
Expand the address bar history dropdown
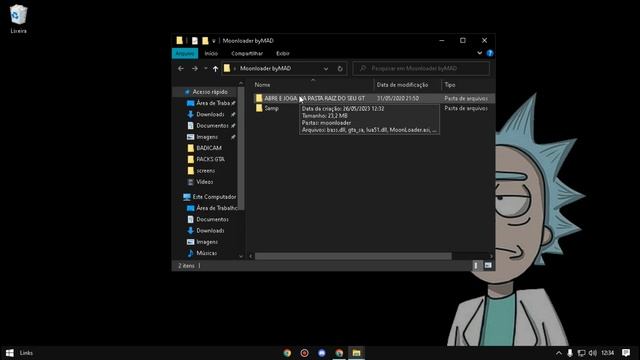326,69
